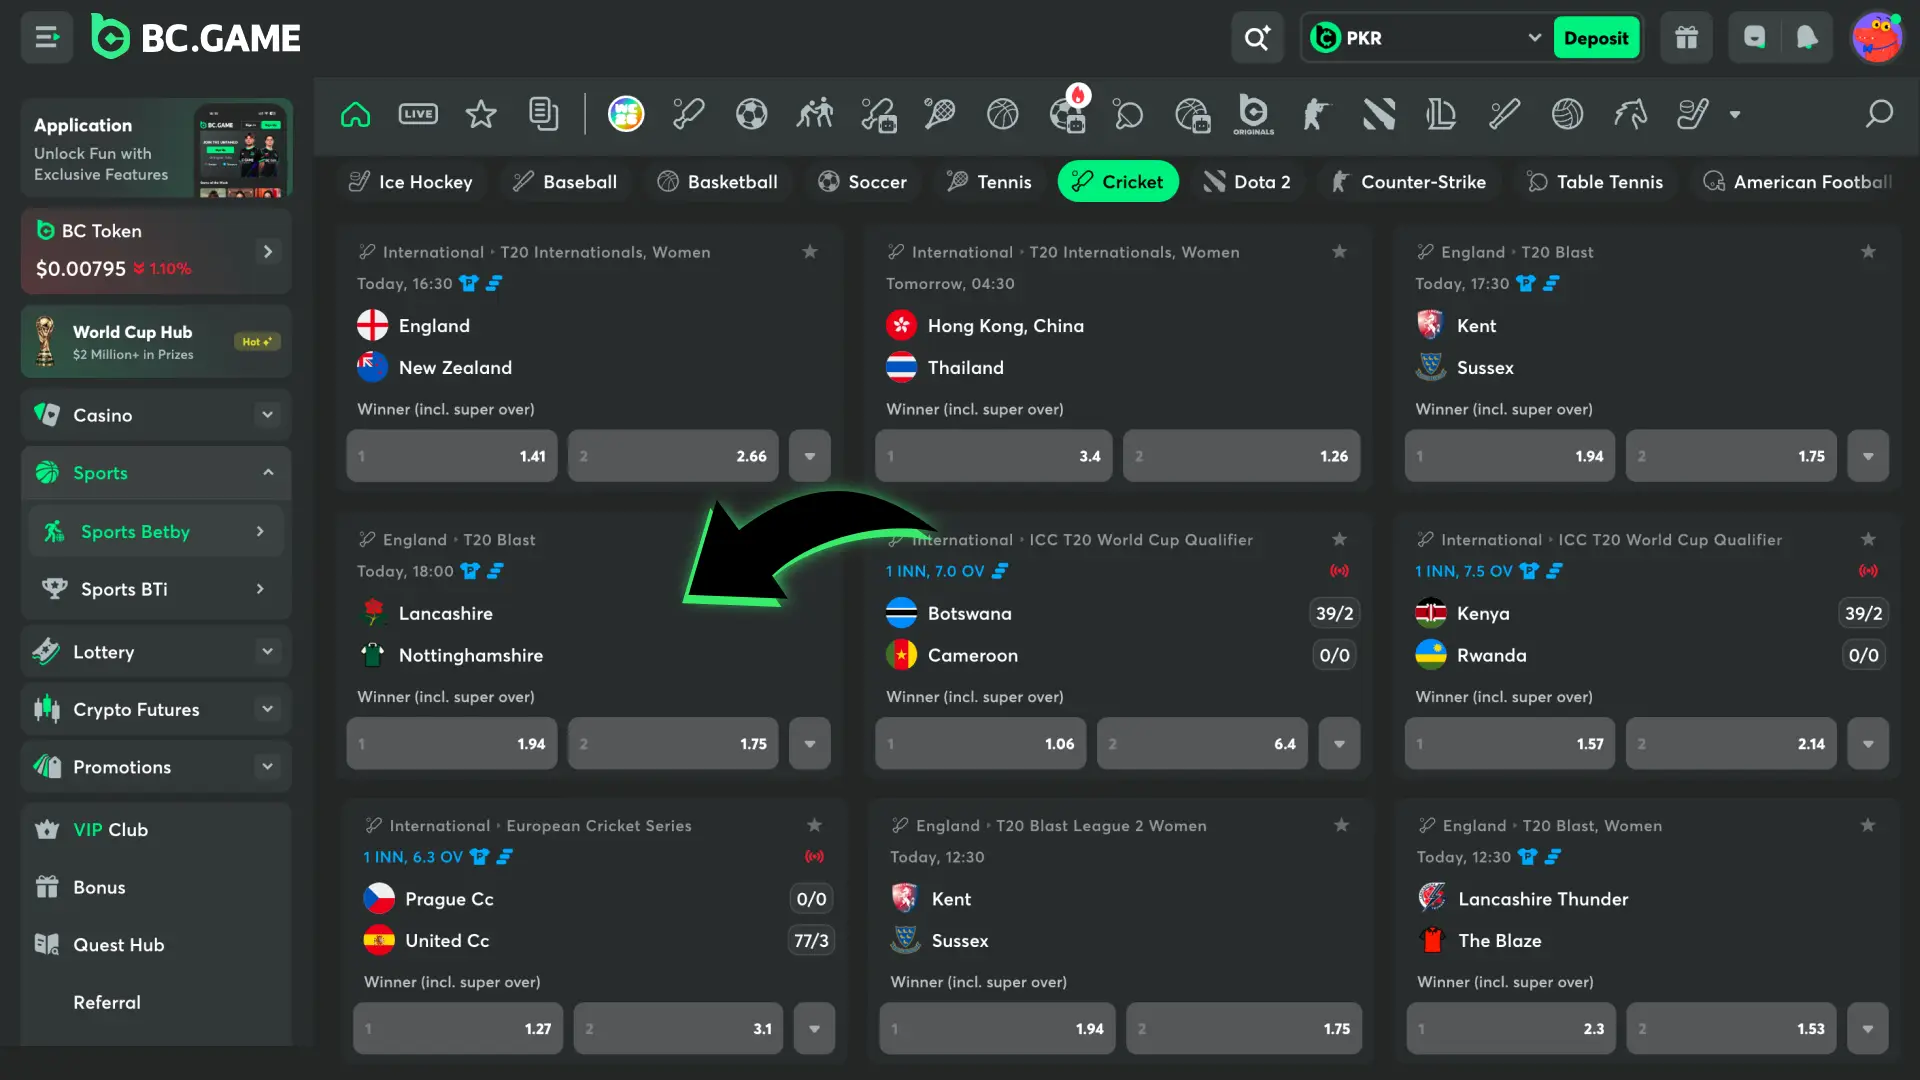Image resolution: width=1920 pixels, height=1080 pixels.
Task: Open Sports Betby sidebar link
Action: pos(156,532)
